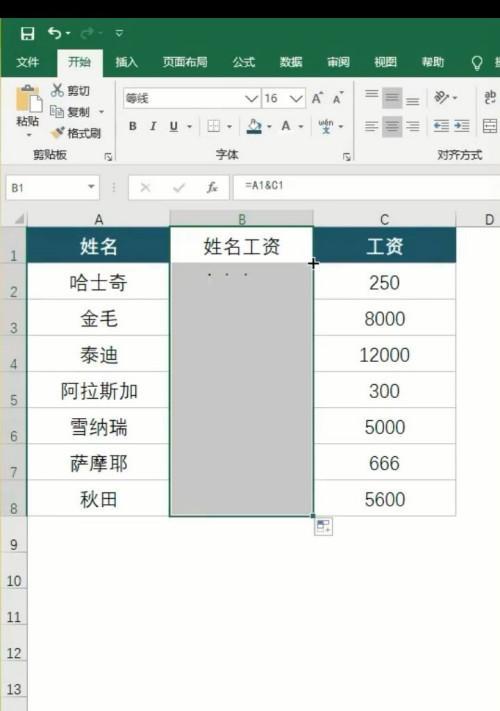Click the Save icon in quick access toolbar
This screenshot has width=500, height=711.
28,33
